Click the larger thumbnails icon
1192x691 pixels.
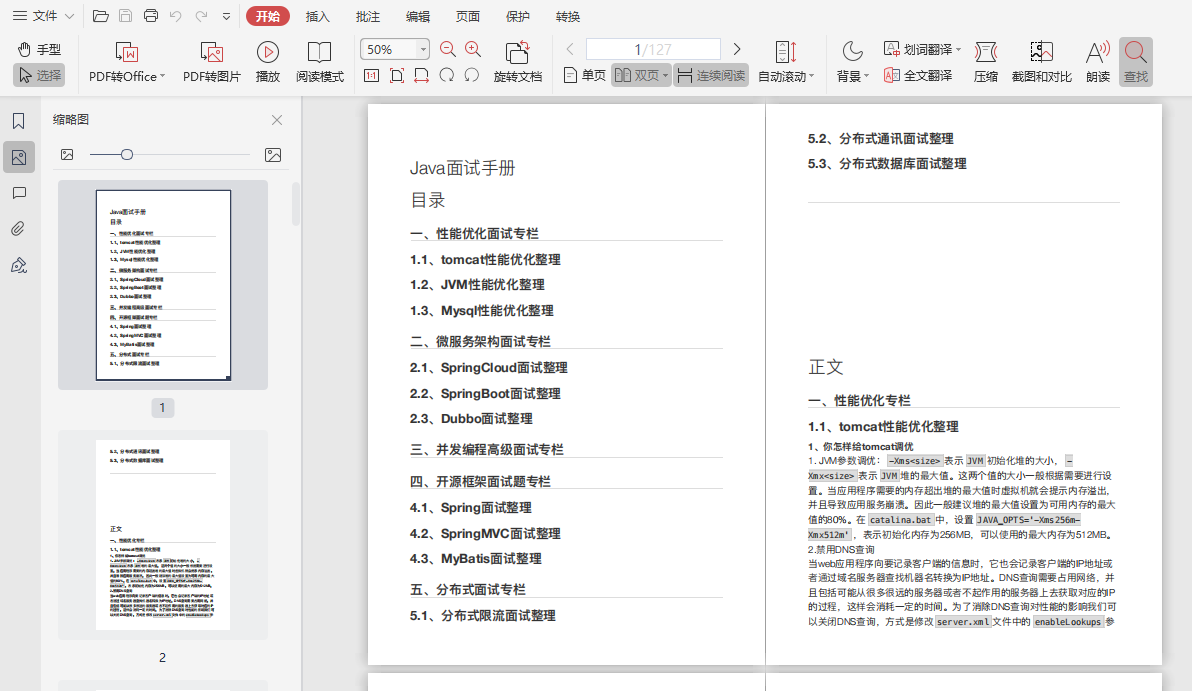pyautogui.click(x=273, y=155)
